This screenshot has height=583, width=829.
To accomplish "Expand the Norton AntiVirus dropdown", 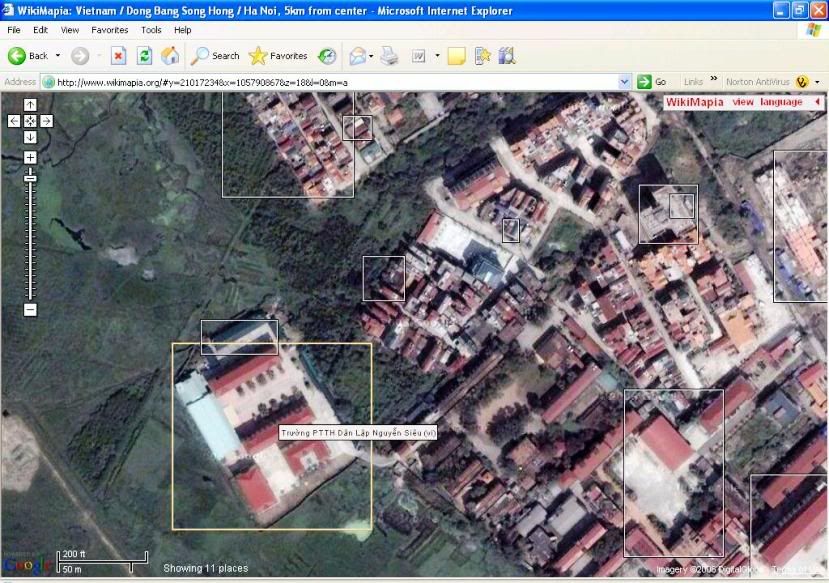I will tap(816, 82).
